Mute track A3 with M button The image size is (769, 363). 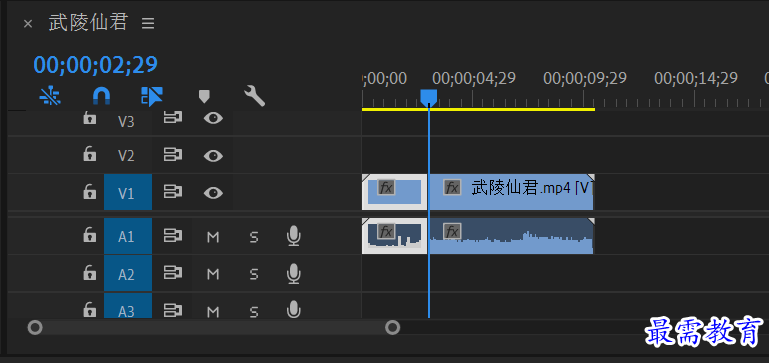click(213, 311)
